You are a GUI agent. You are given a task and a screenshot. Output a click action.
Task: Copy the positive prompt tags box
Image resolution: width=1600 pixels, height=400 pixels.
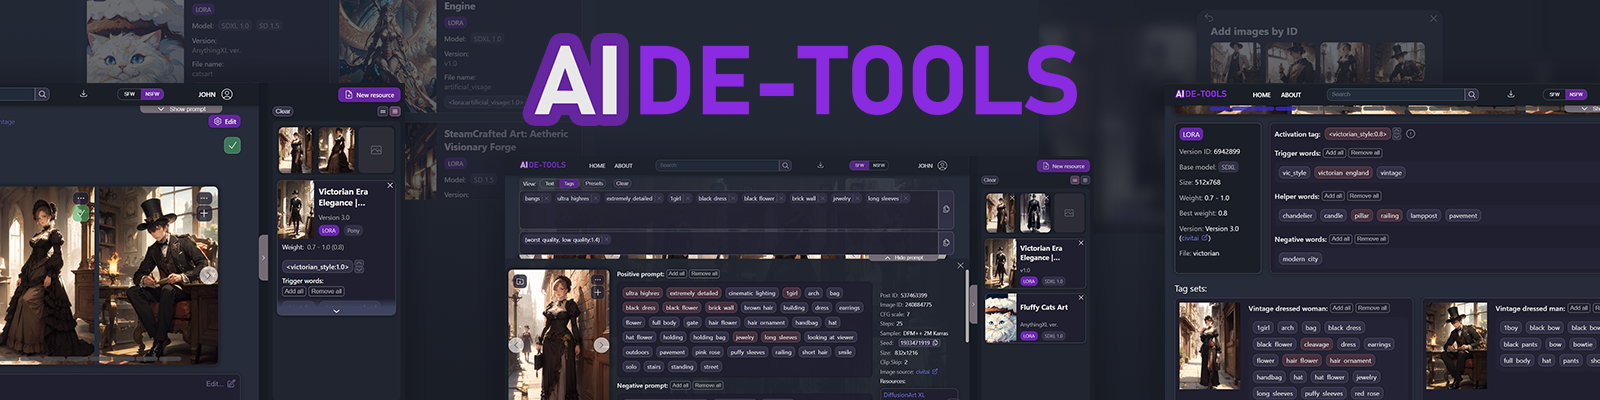tap(946, 209)
